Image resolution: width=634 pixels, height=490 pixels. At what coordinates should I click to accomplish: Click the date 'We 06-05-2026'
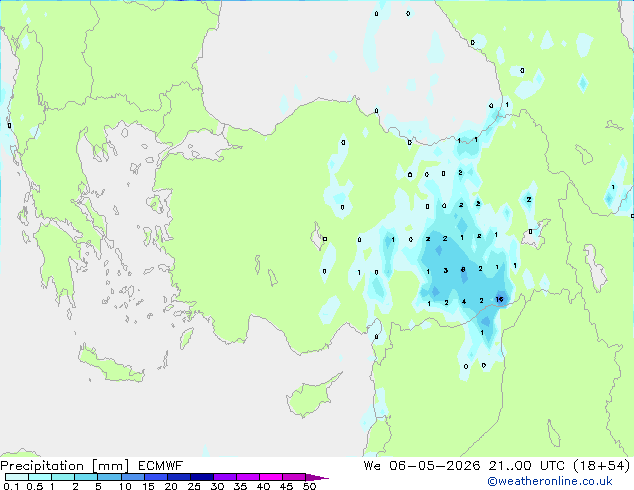(x=422, y=466)
